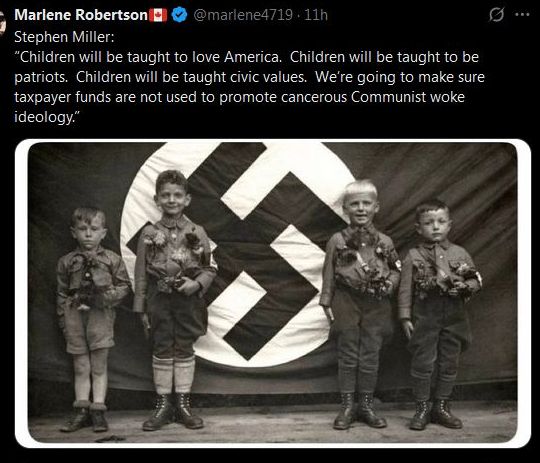Click the rightmost boy in the photo
Viewport: 540px width, 463px height.
439,313
